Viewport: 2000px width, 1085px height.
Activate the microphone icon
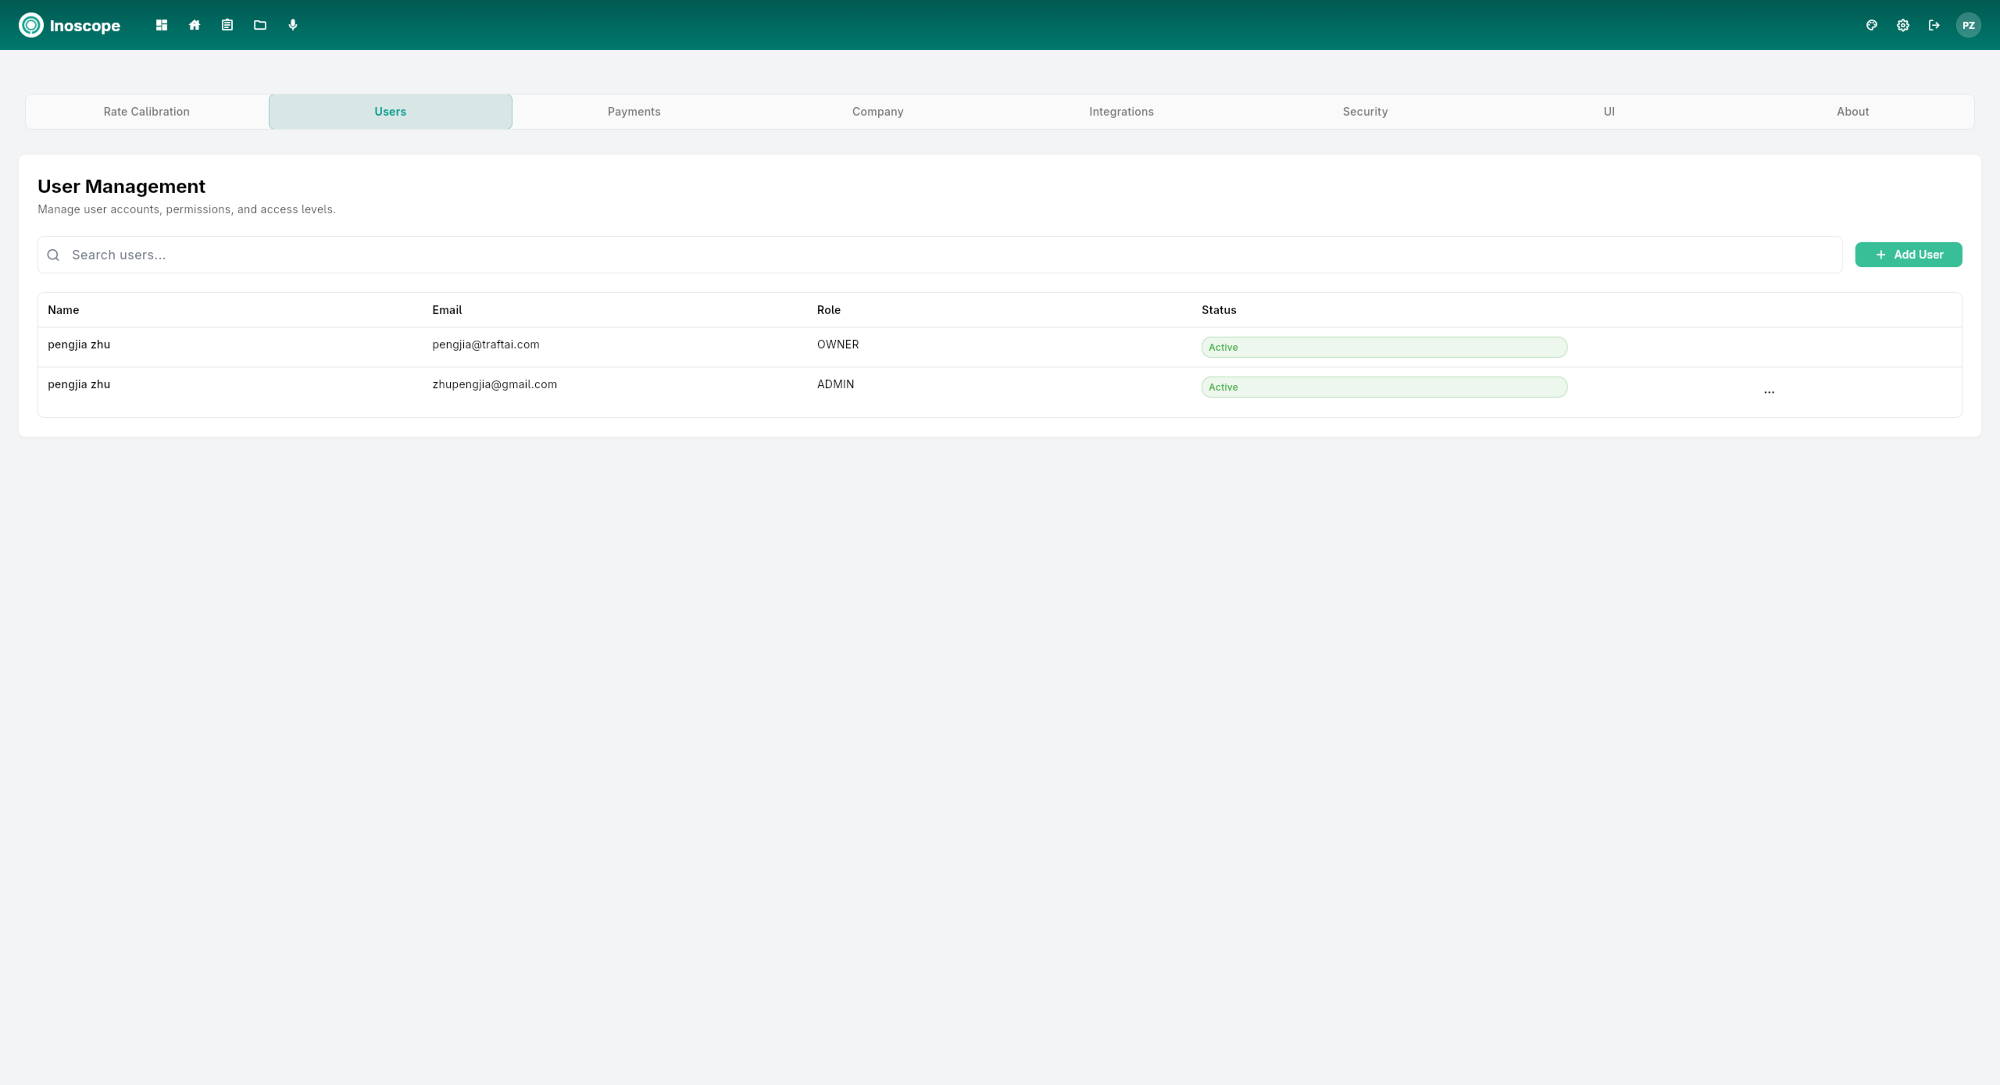pyautogui.click(x=293, y=24)
